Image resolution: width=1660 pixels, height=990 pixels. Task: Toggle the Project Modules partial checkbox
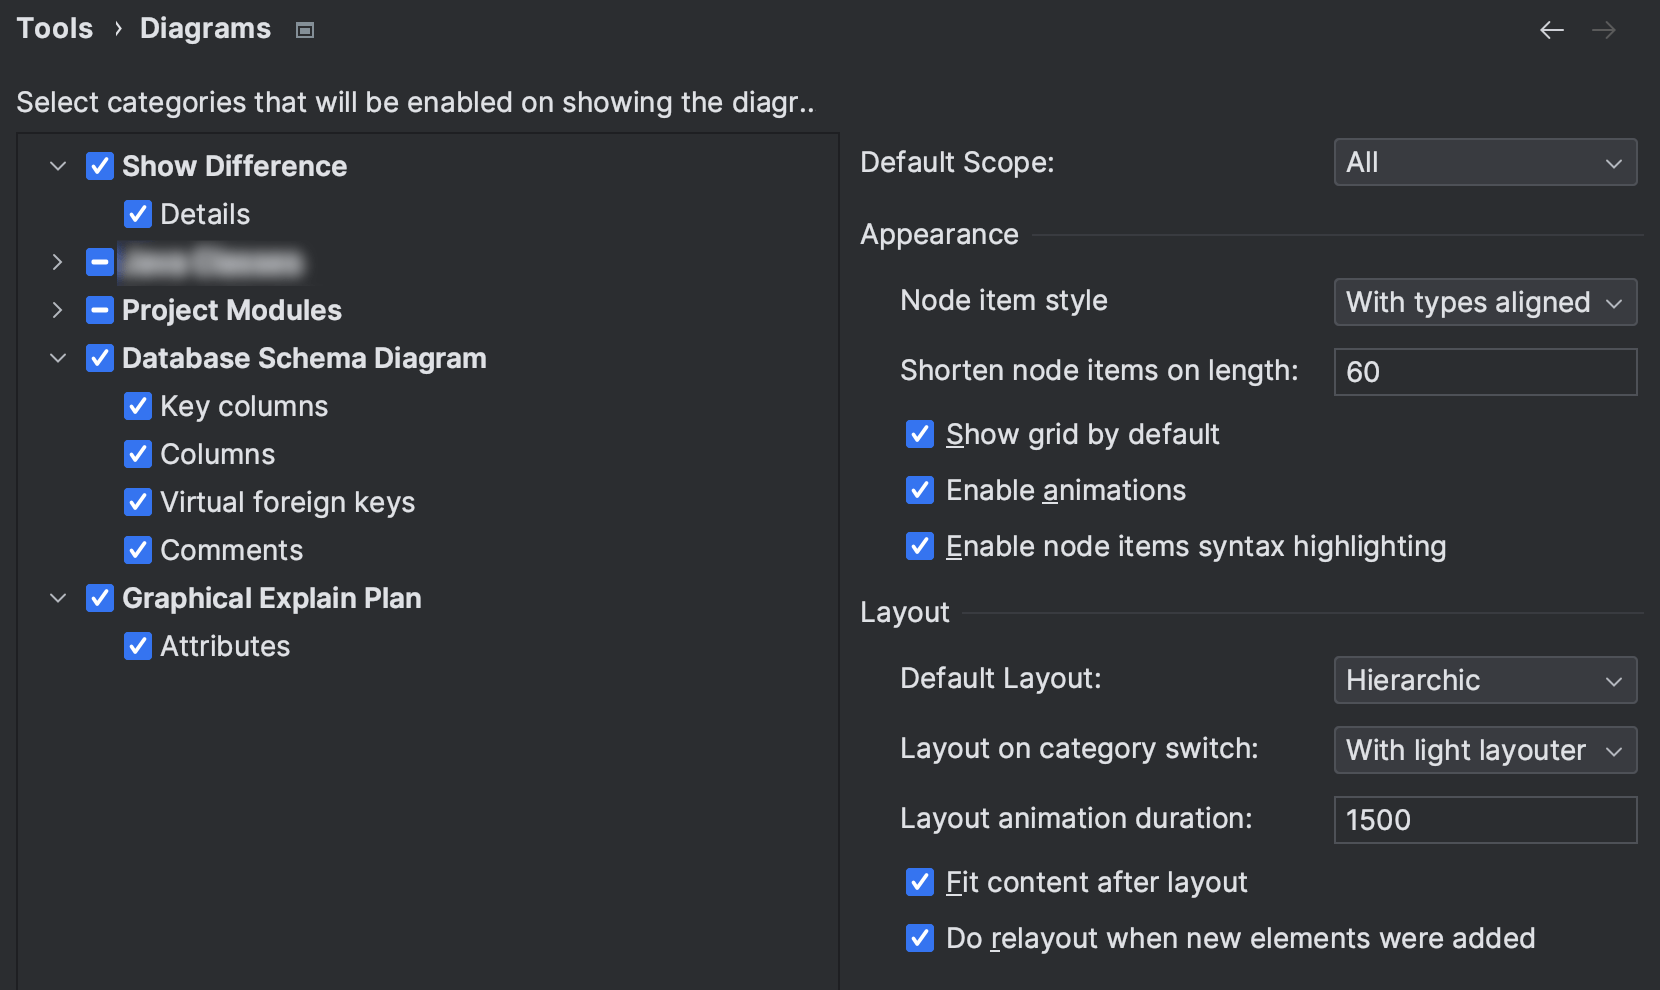(x=99, y=310)
